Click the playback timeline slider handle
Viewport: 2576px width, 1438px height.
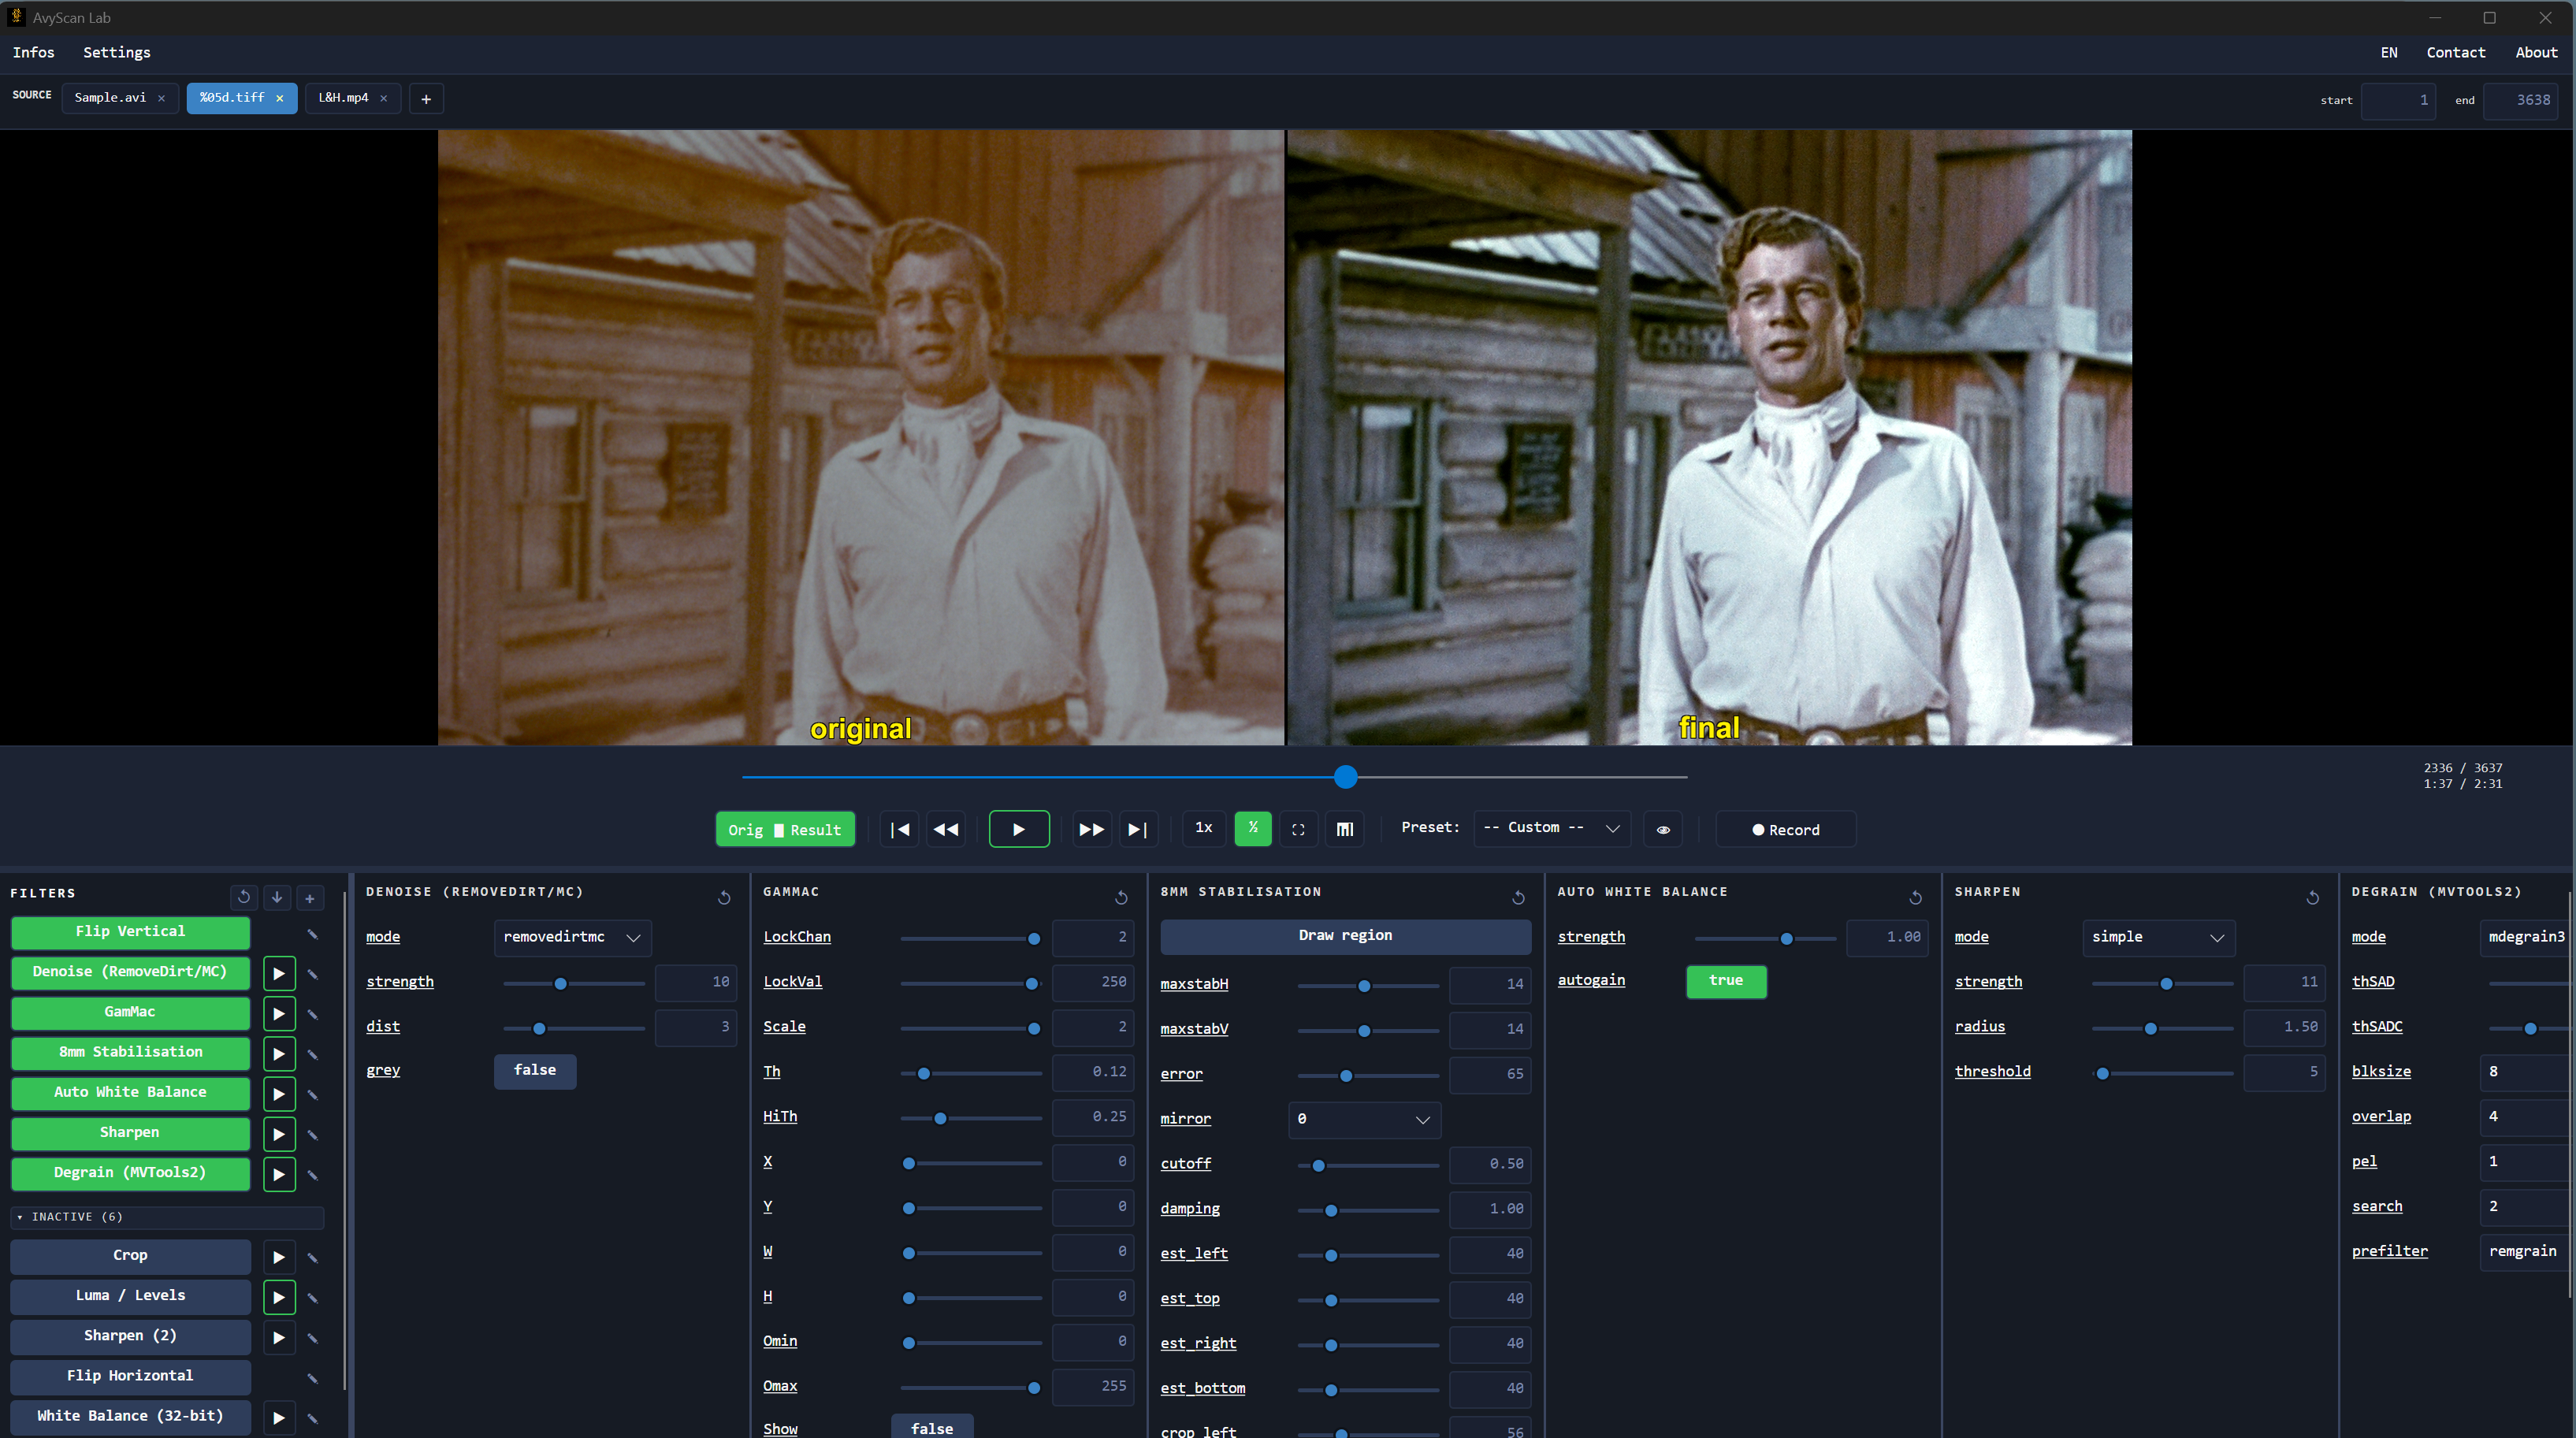[x=1345, y=777]
